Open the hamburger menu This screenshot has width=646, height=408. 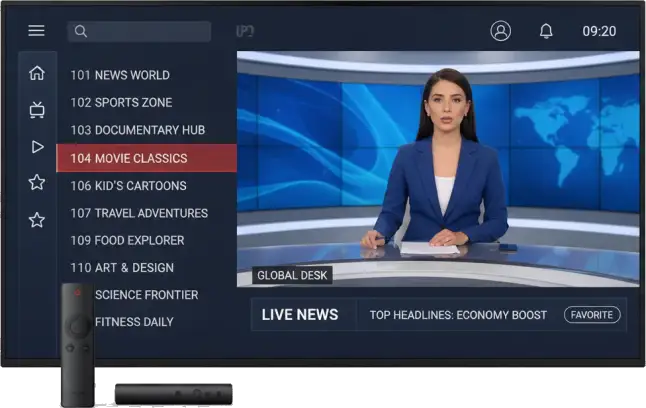tap(36, 30)
